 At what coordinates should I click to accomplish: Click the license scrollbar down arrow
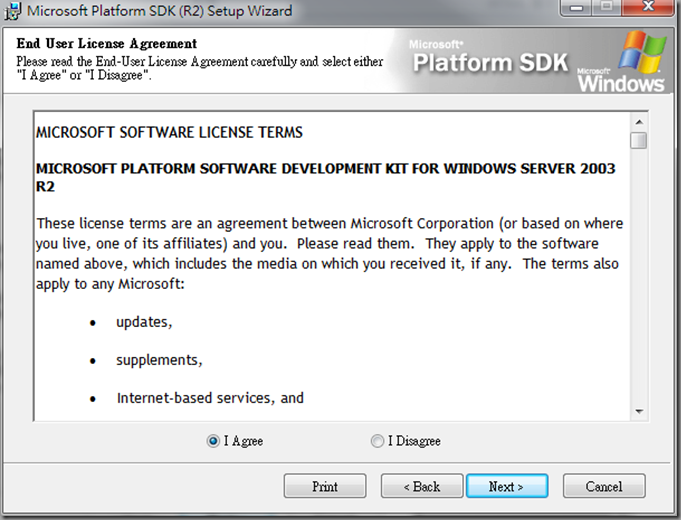click(639, 411)
